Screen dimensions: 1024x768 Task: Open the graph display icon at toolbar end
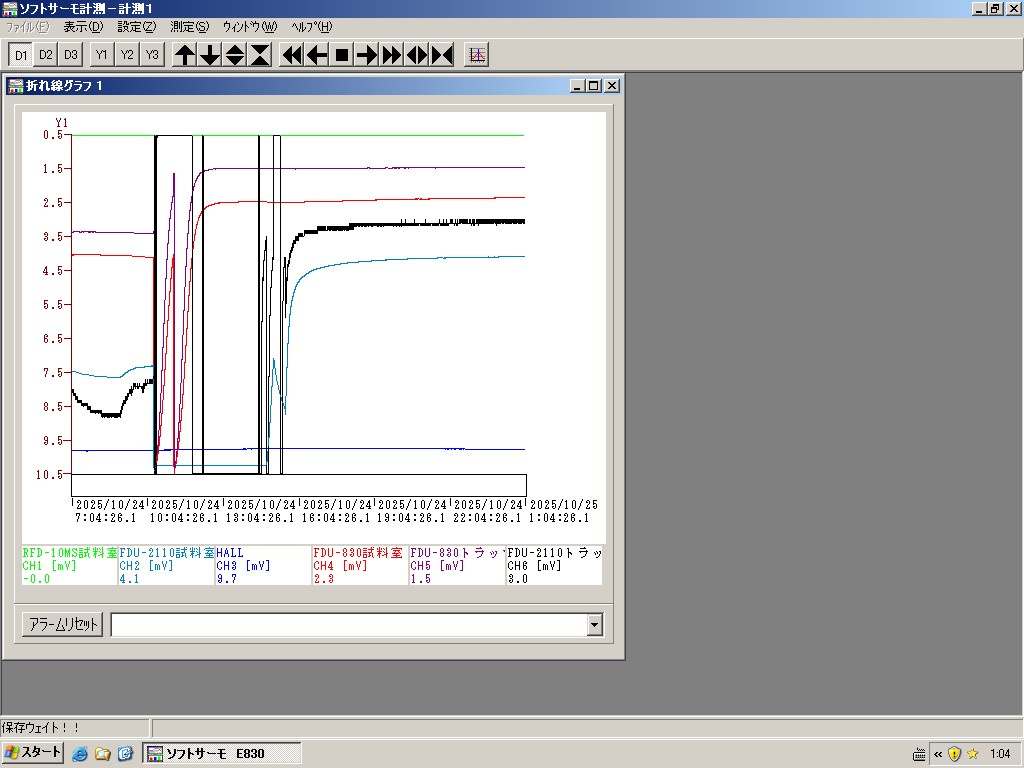tap(477, 55)
